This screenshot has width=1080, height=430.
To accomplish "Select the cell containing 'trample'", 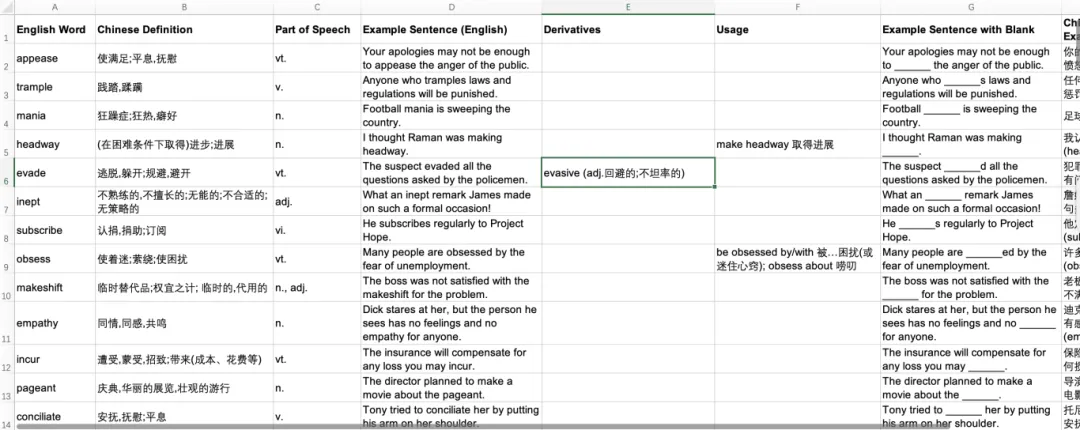I will (x=54, y=87).
